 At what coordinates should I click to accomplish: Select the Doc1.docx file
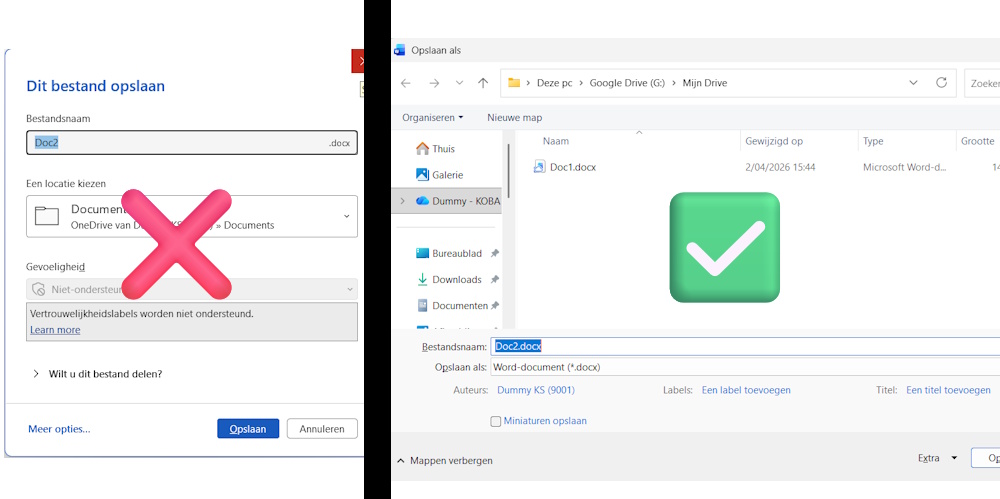click(x=572, y=167)
